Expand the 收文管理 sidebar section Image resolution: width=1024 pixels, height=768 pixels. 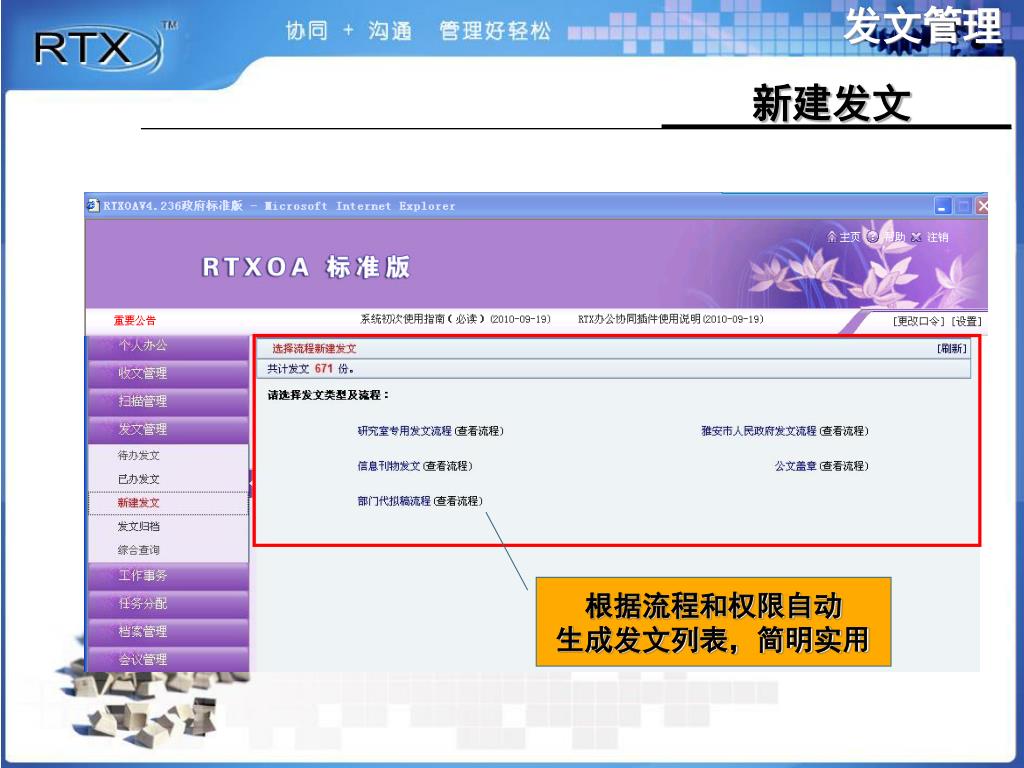click(x=143, y=373)
